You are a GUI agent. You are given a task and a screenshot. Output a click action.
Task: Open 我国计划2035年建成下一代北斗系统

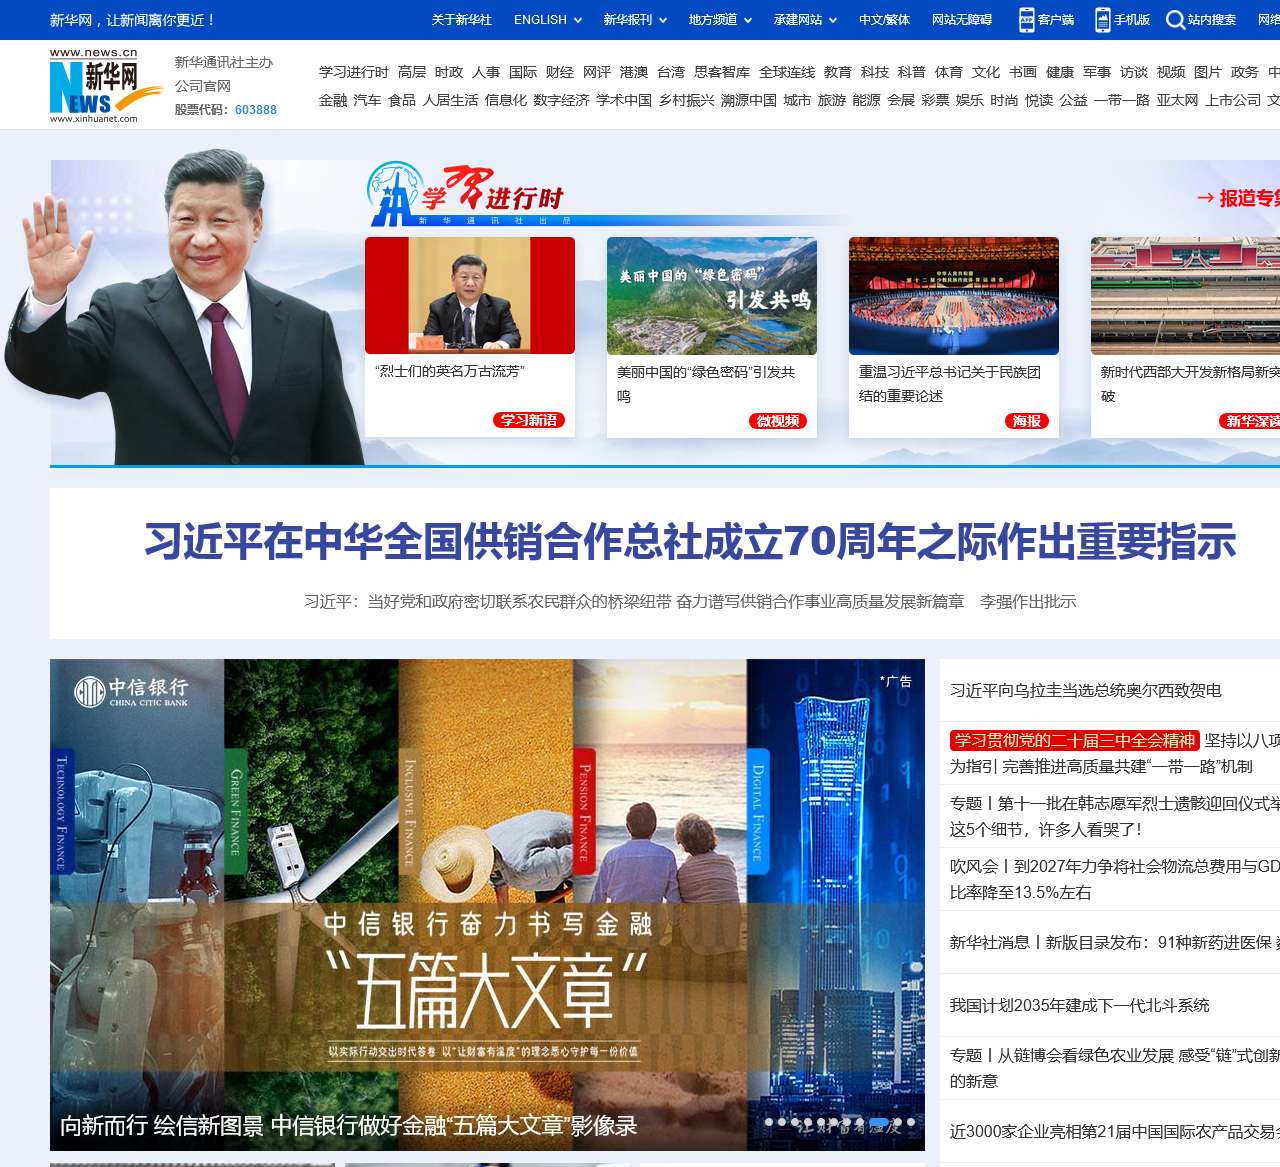tap(1080, 1005)
